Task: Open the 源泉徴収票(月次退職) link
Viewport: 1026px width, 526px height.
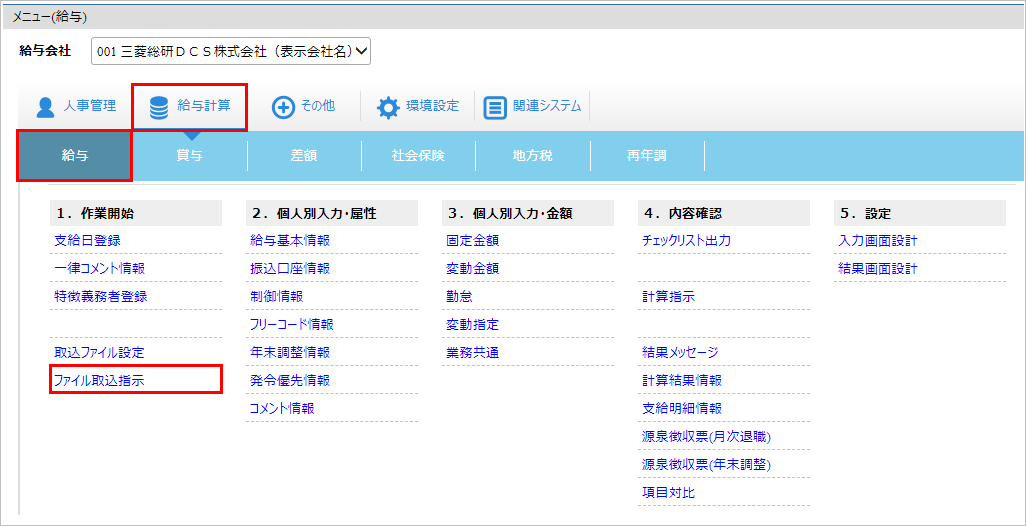Action: (707, 436)
